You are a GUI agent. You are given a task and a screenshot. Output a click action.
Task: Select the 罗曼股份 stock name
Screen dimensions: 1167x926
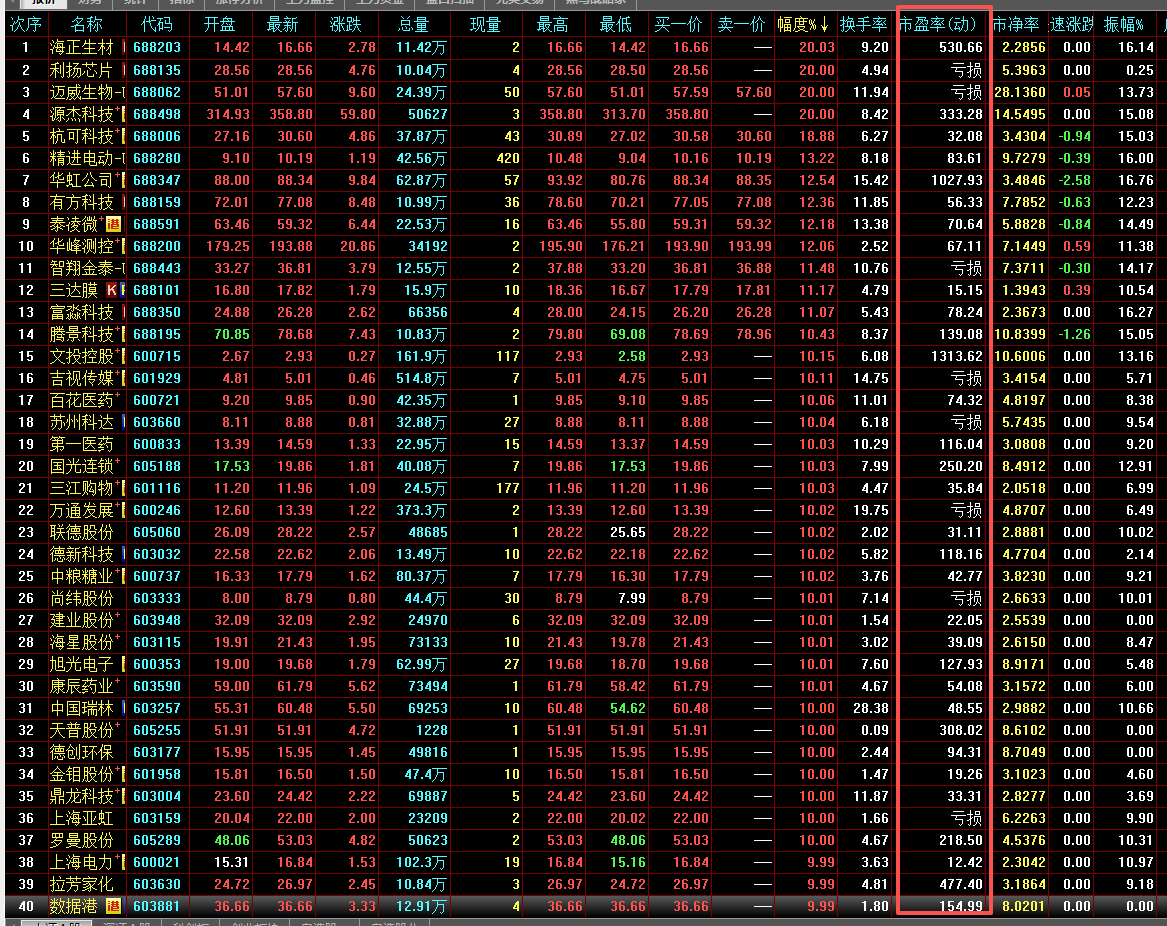pyautogui.click(x=82, y=840)
